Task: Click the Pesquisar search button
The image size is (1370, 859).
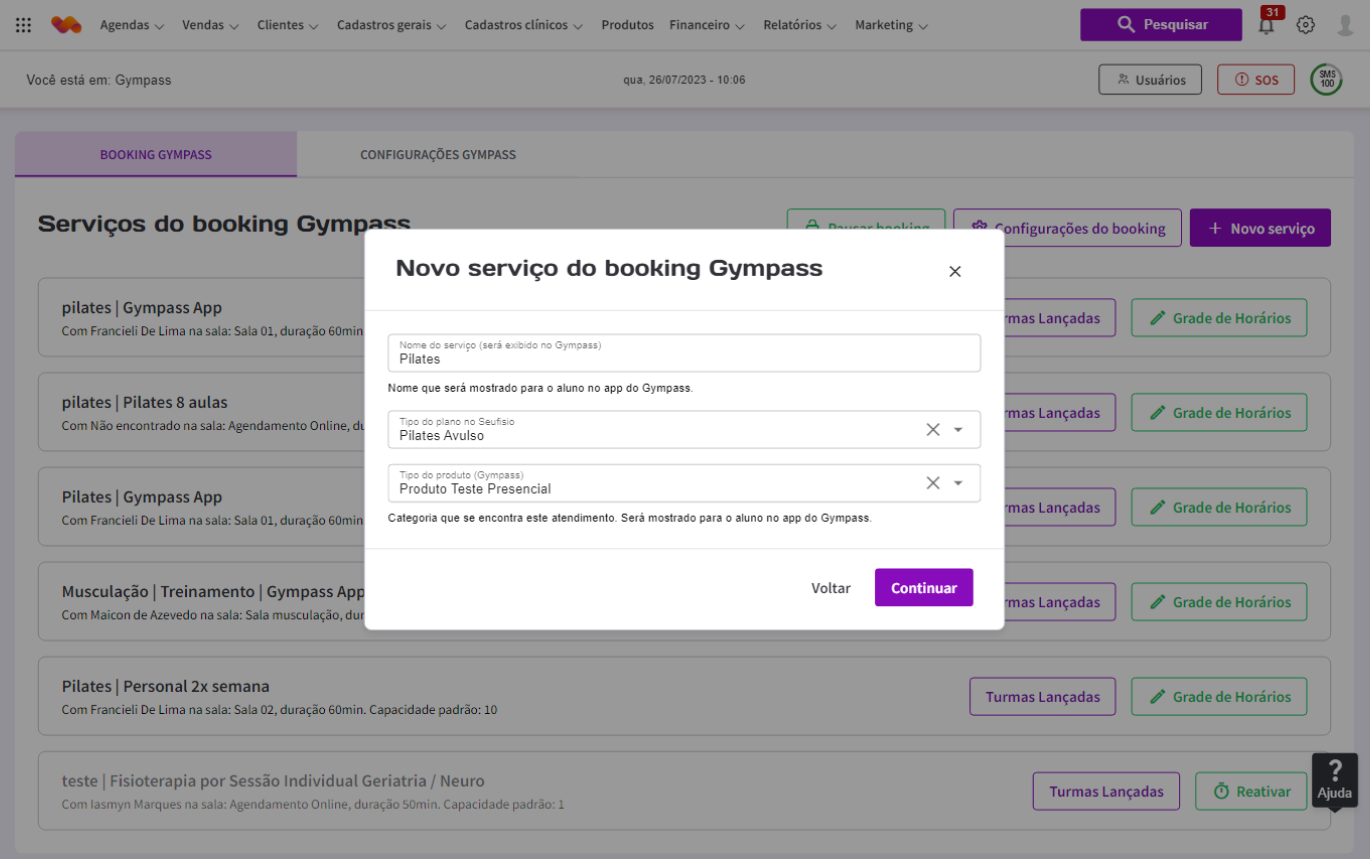Action: [1161, 25]
